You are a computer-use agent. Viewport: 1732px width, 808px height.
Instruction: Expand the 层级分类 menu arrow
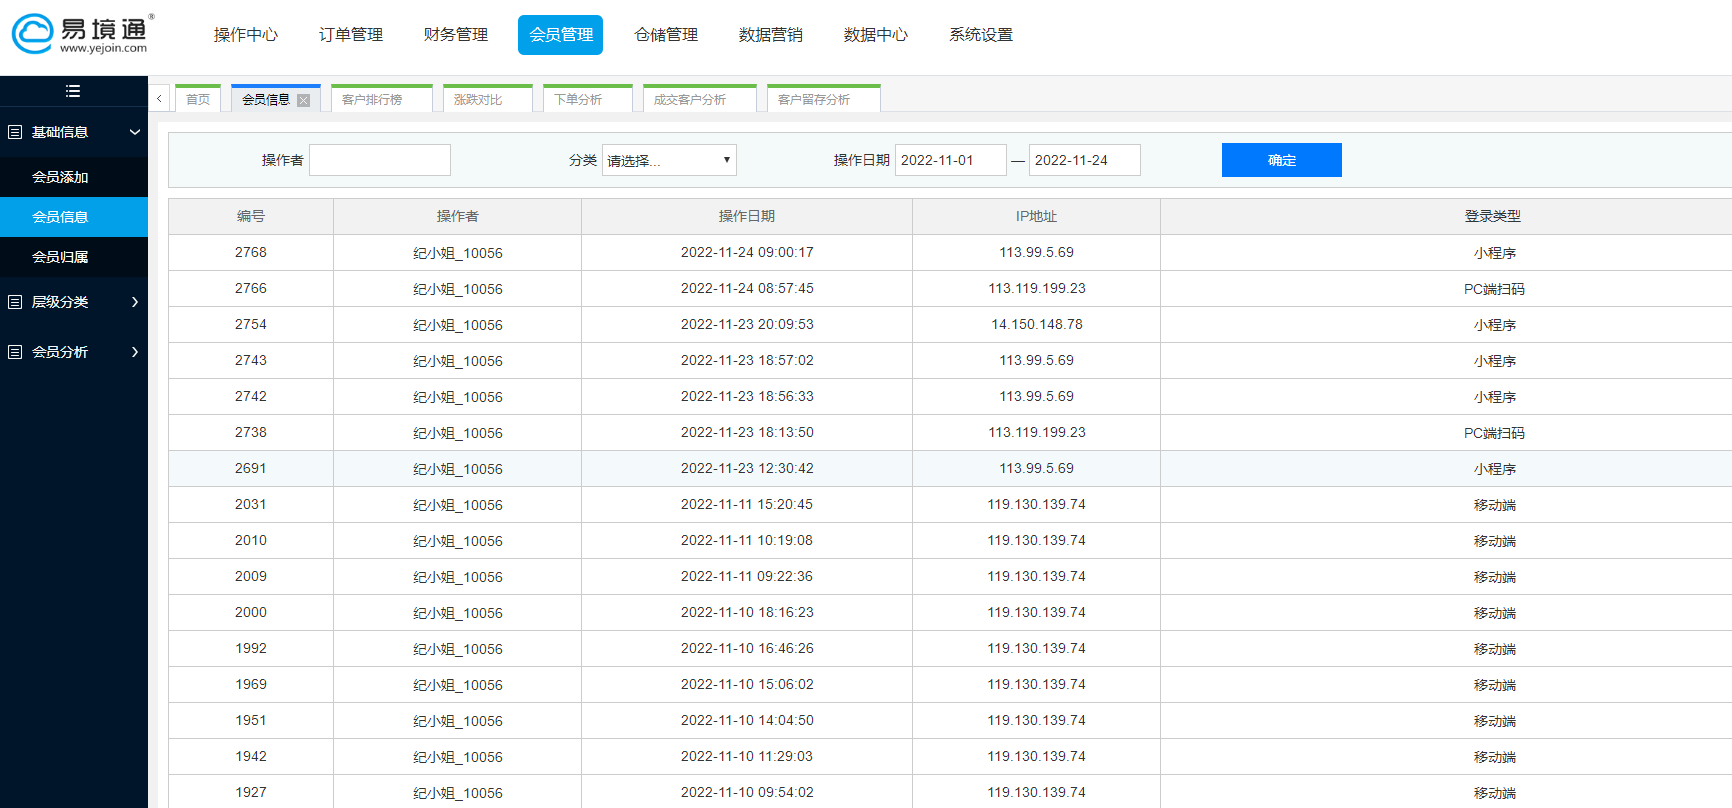[x=135, y=302]
